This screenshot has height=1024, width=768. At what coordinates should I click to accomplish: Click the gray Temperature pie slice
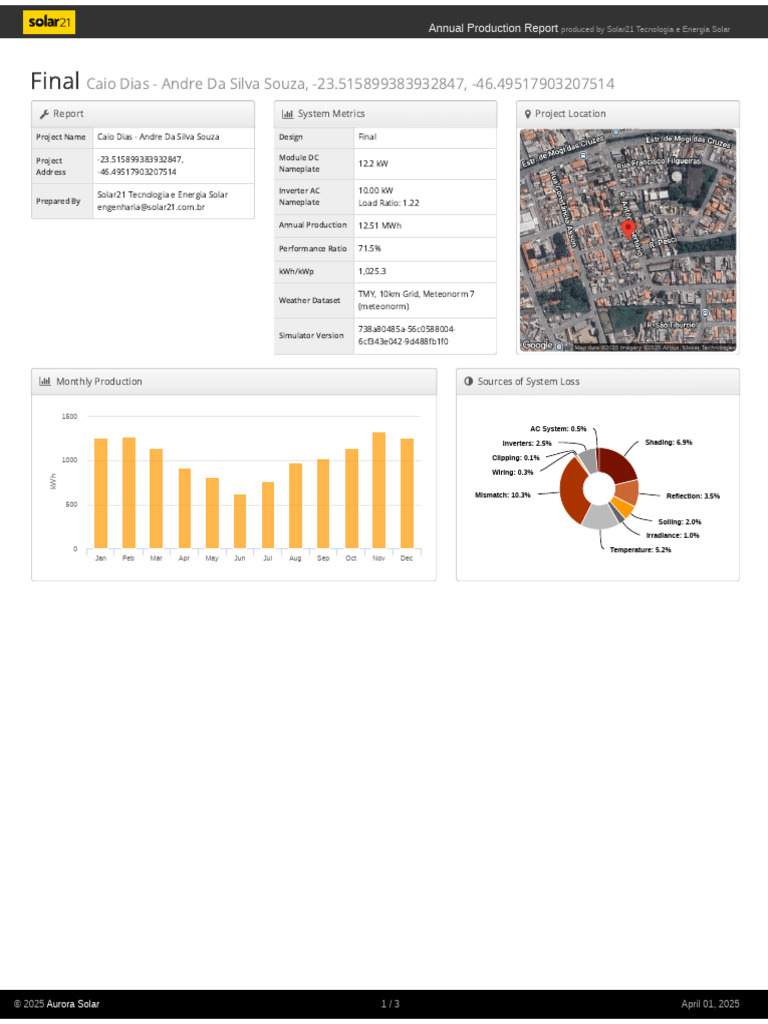pos(600,518)
